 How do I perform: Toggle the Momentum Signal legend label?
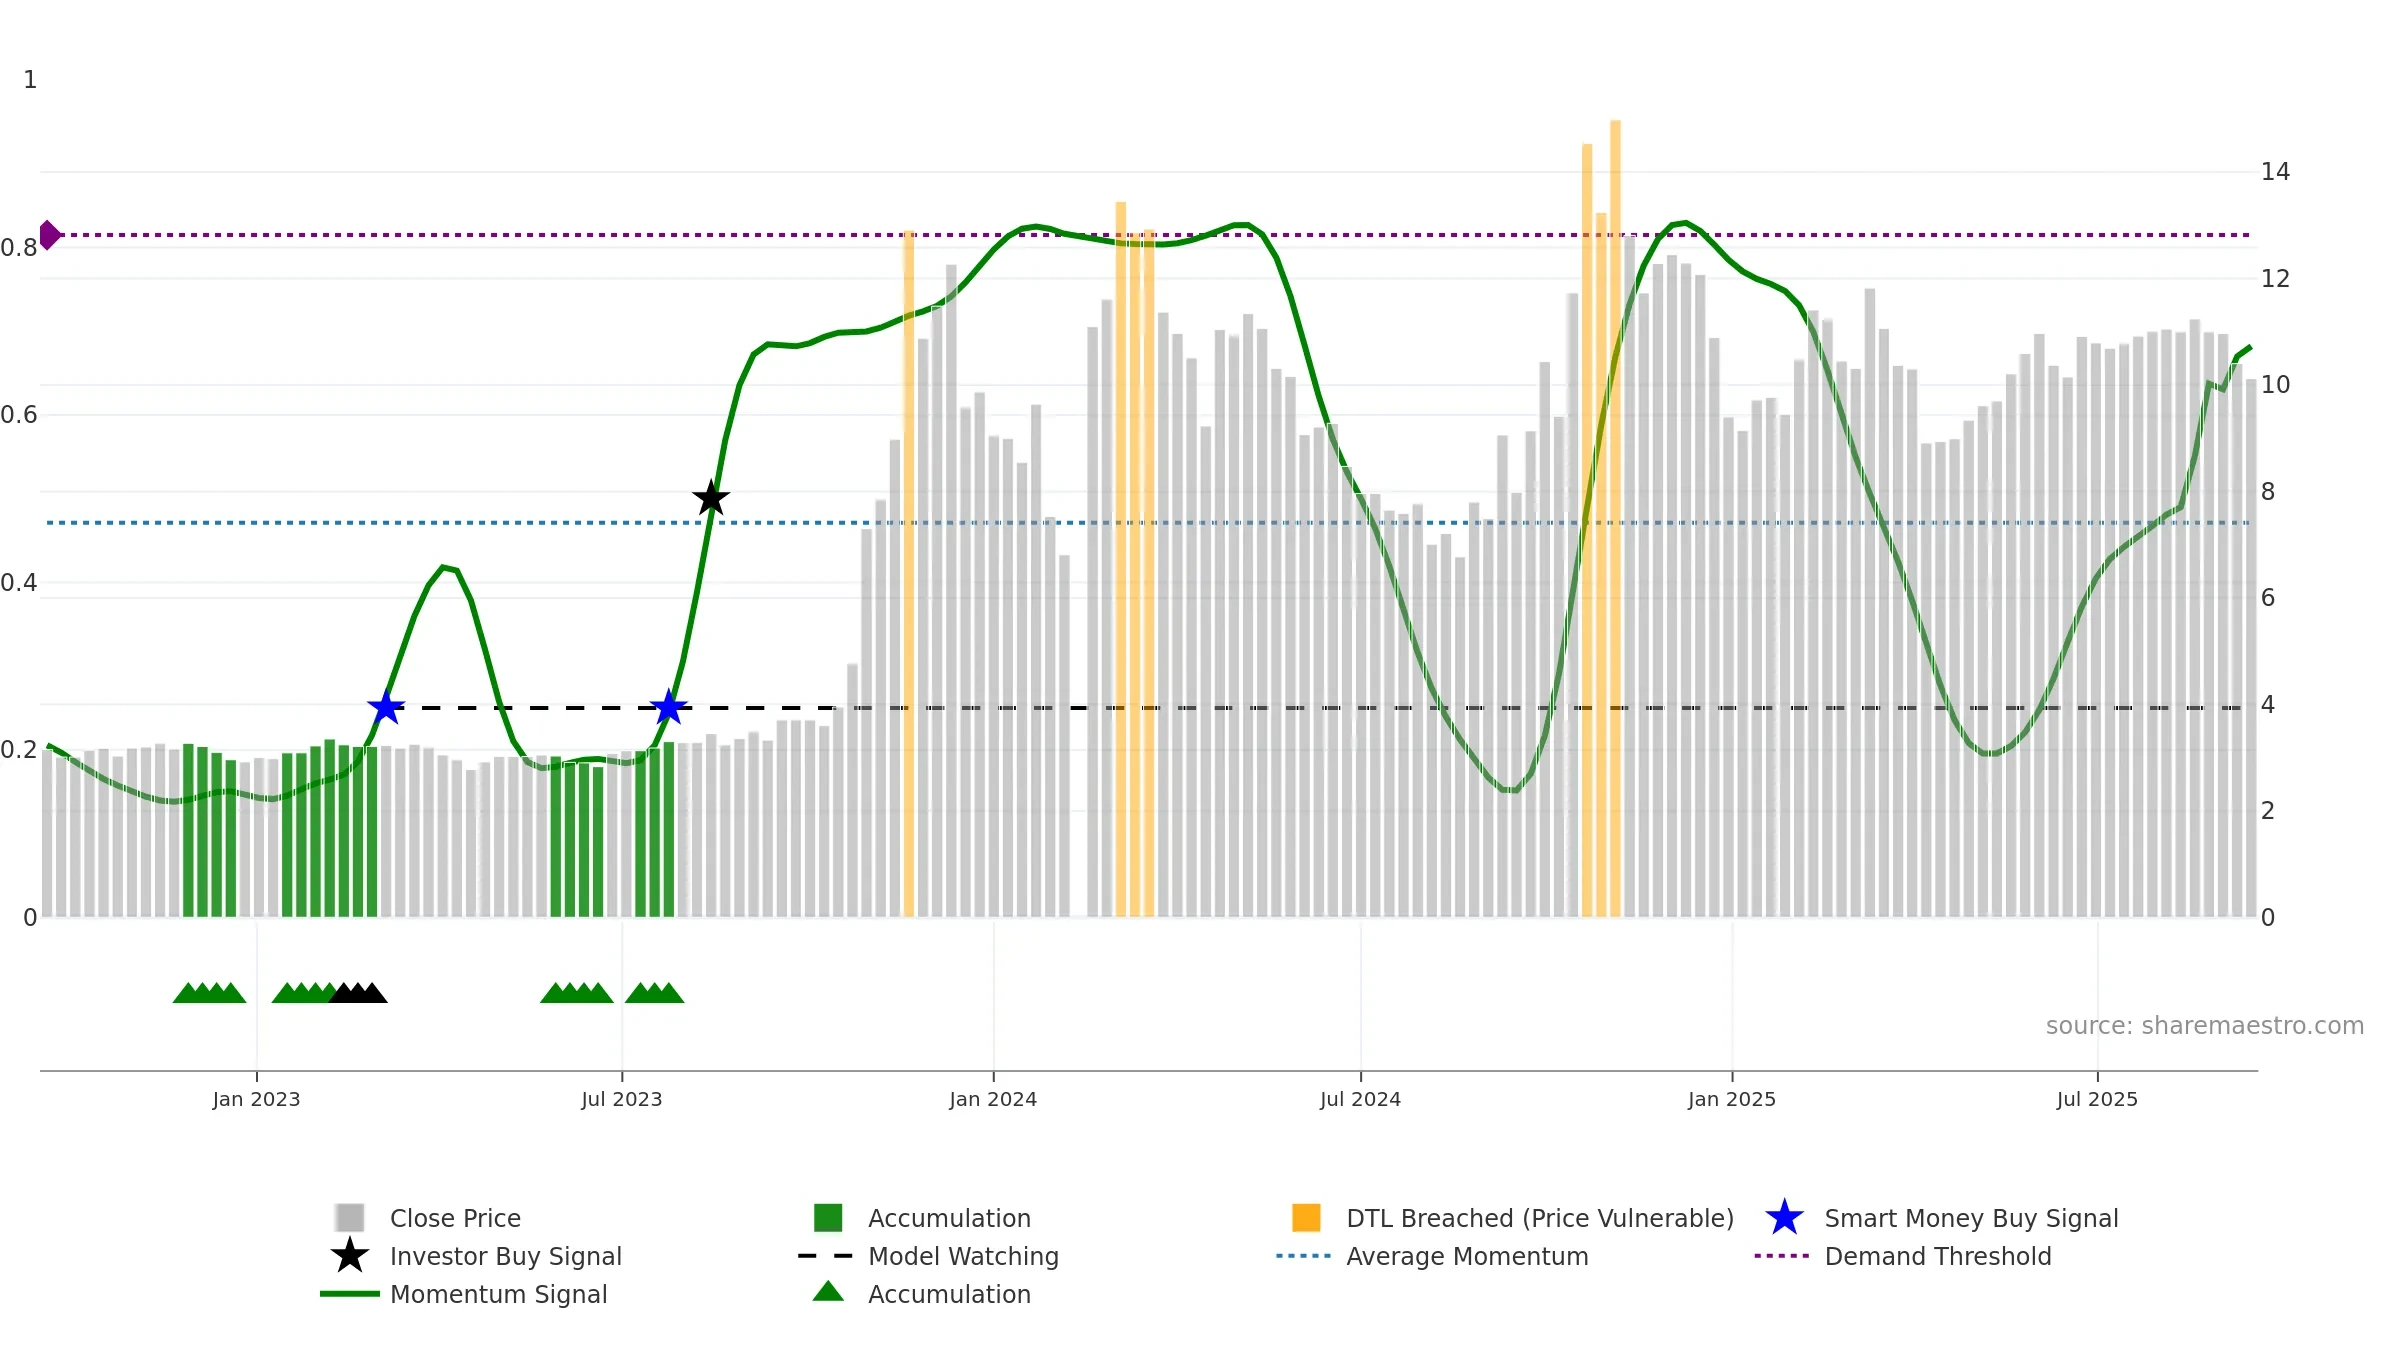(x=499, y=1294)
